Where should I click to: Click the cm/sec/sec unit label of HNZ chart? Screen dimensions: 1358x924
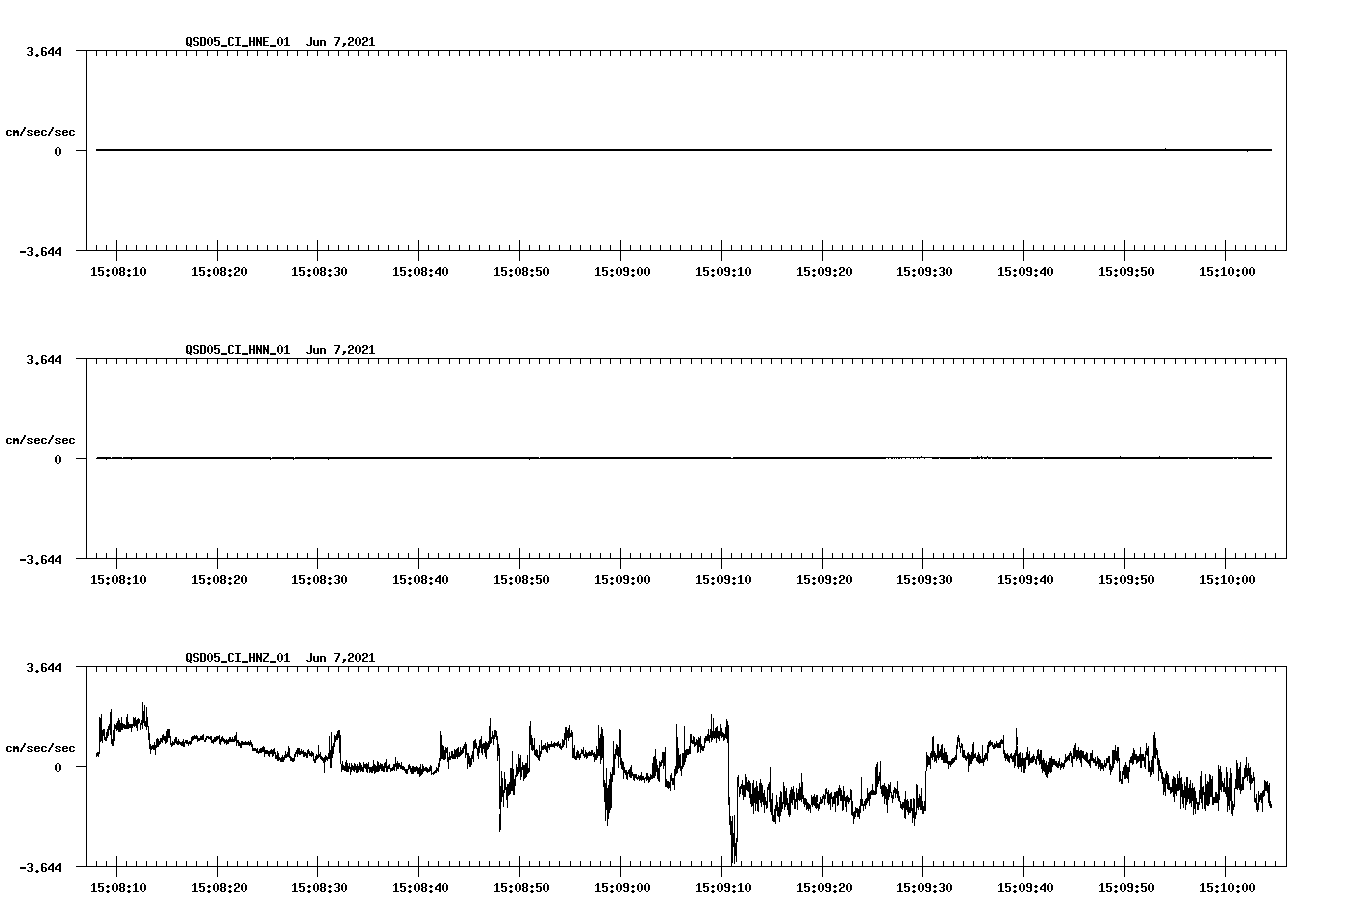point(41,748)
